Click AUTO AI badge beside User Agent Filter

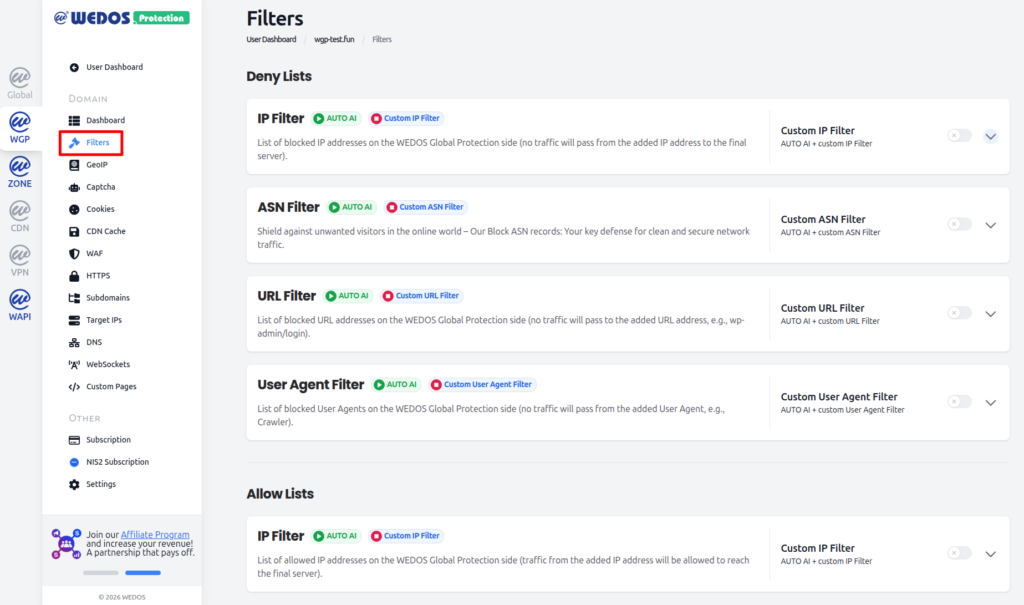396,385
